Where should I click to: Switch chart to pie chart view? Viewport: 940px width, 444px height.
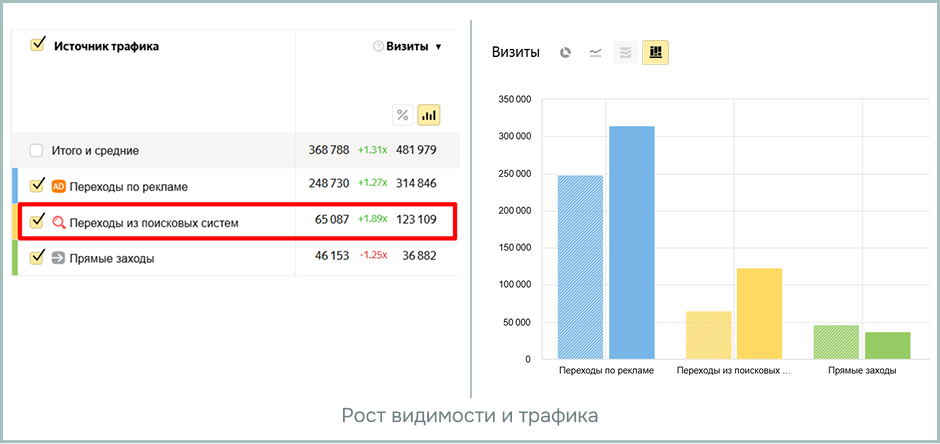coord(565,53)
